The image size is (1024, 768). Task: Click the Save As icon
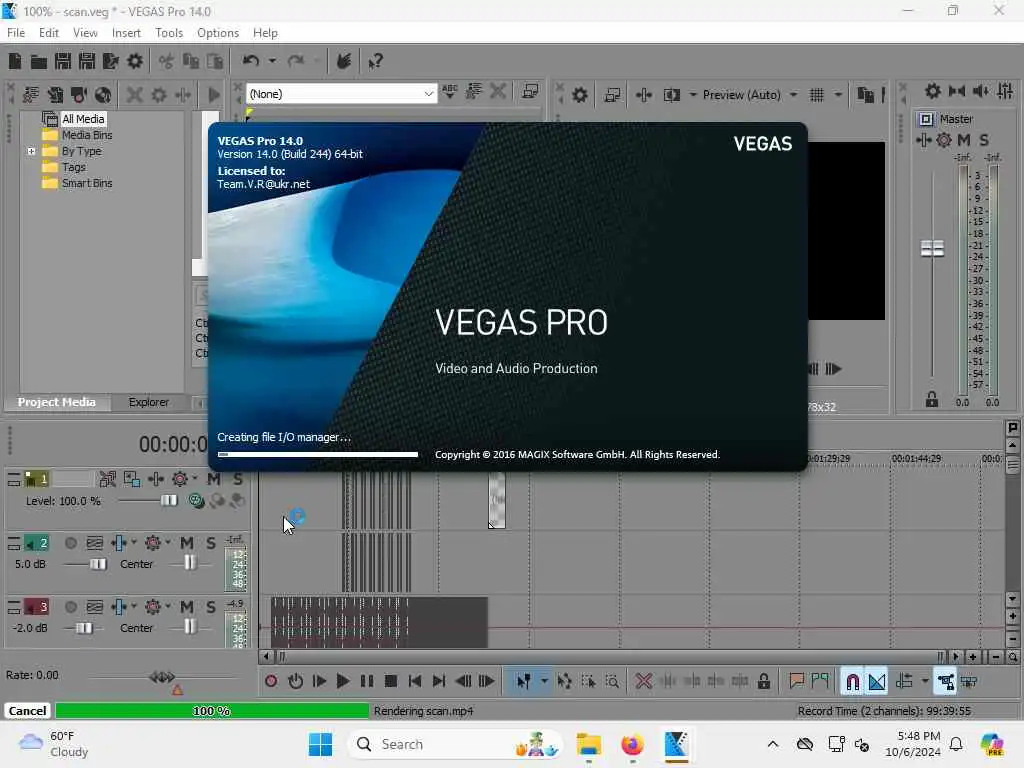(x=87, y=61)
